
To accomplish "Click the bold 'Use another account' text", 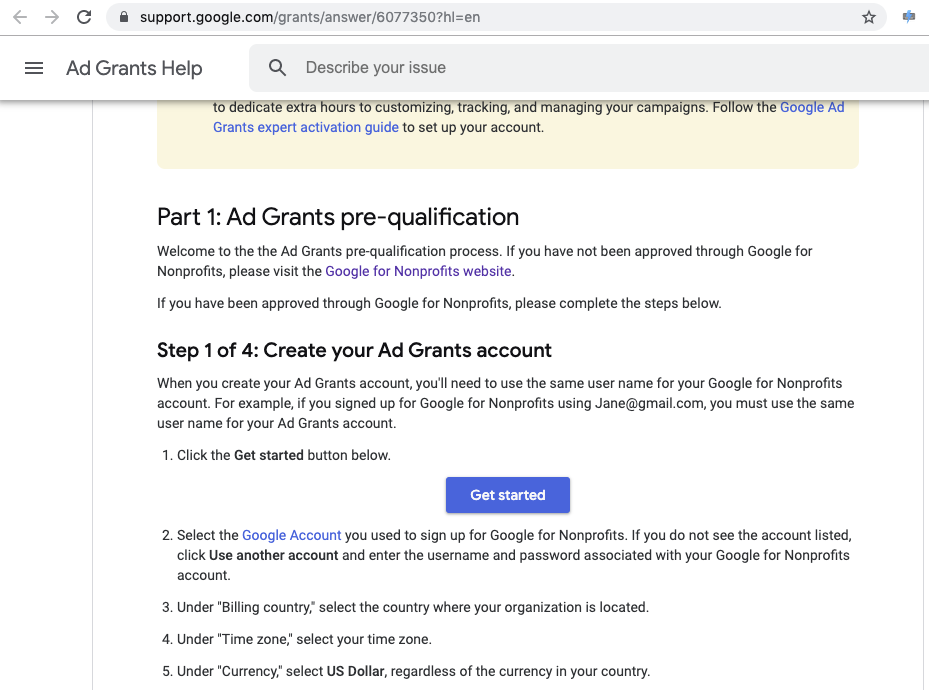I will [x=274, y=556].
